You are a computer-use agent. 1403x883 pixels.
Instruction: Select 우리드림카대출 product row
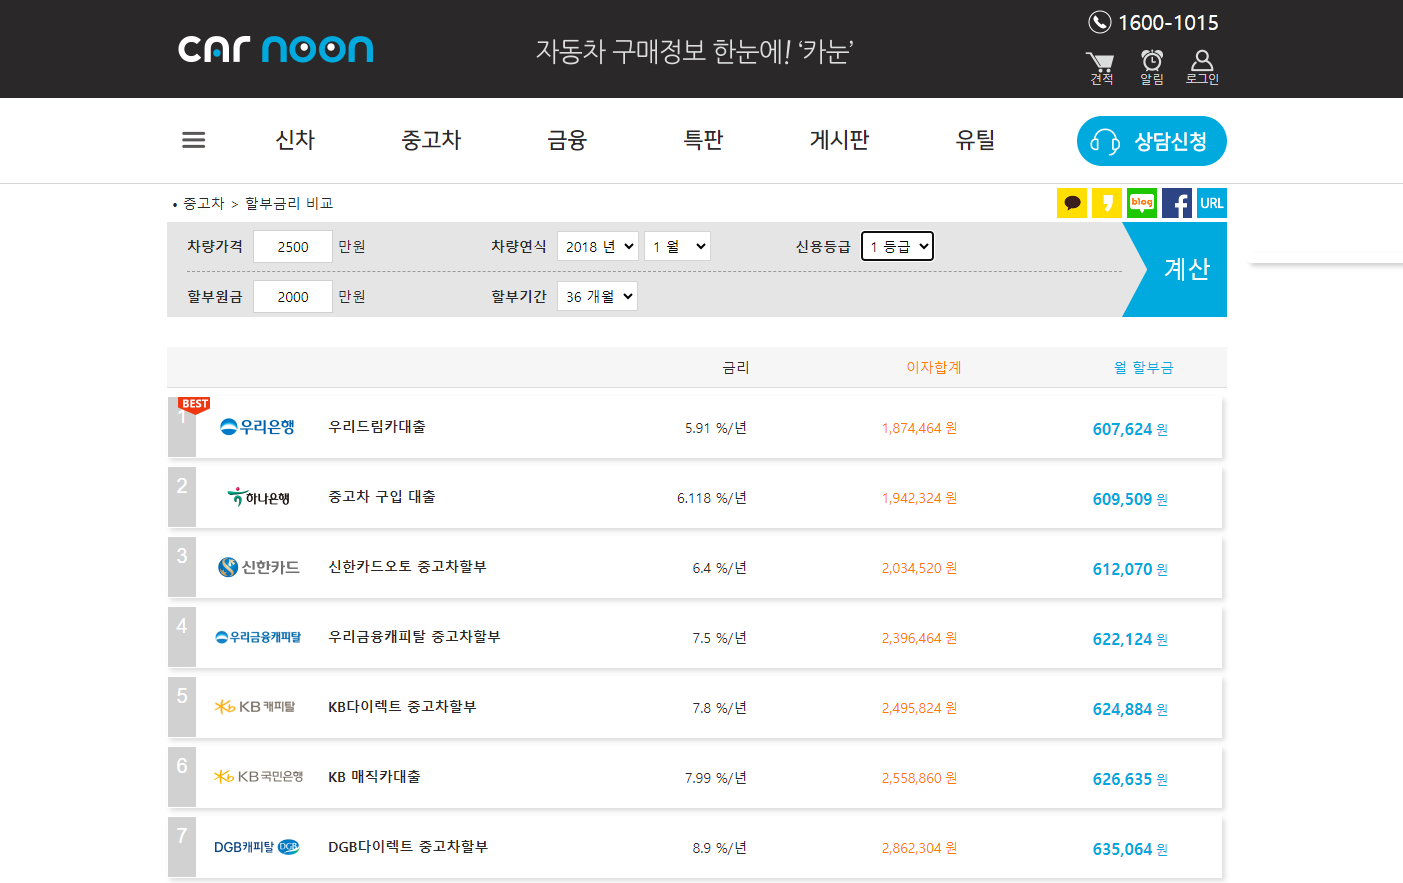[x=695, y=427]
